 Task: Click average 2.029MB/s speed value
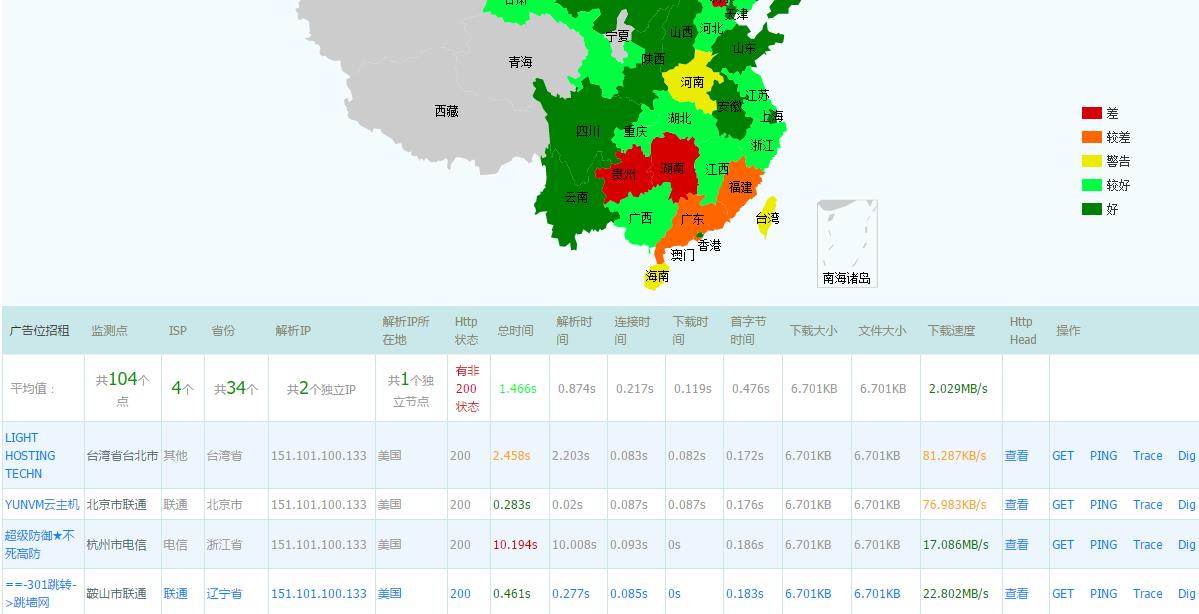point(958,388)
